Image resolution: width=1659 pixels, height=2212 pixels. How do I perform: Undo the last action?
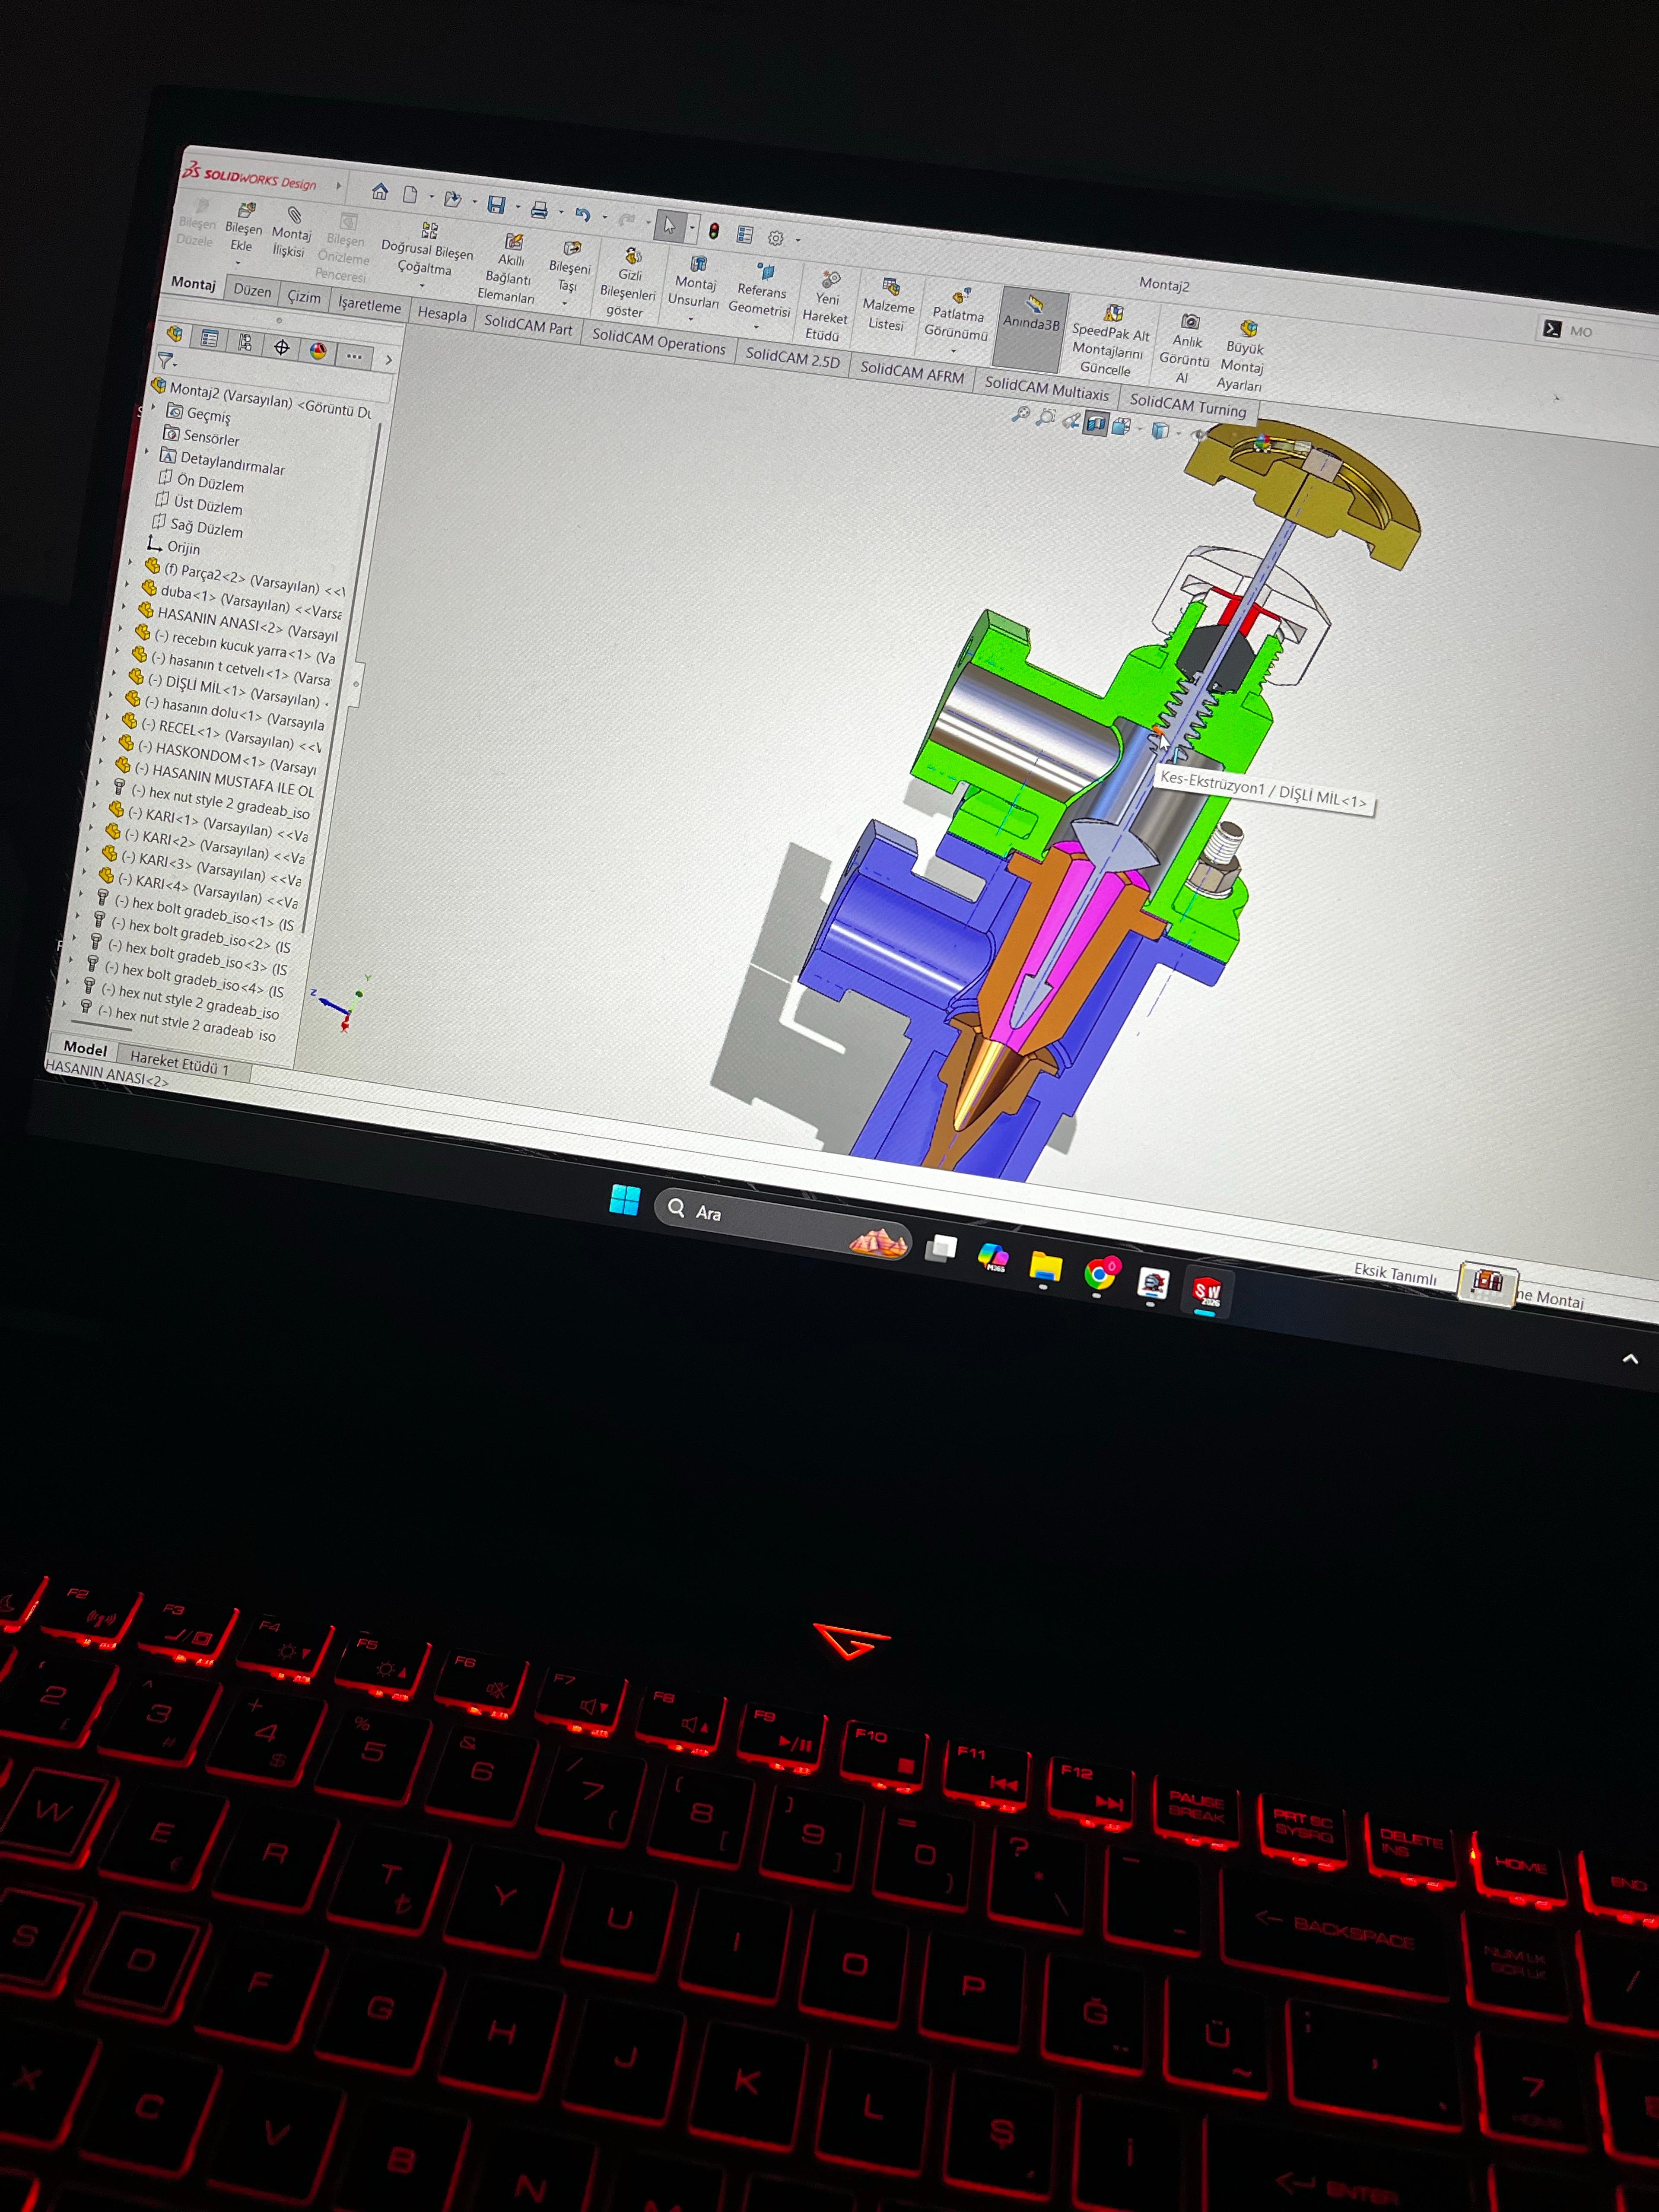tap(583, 215)
